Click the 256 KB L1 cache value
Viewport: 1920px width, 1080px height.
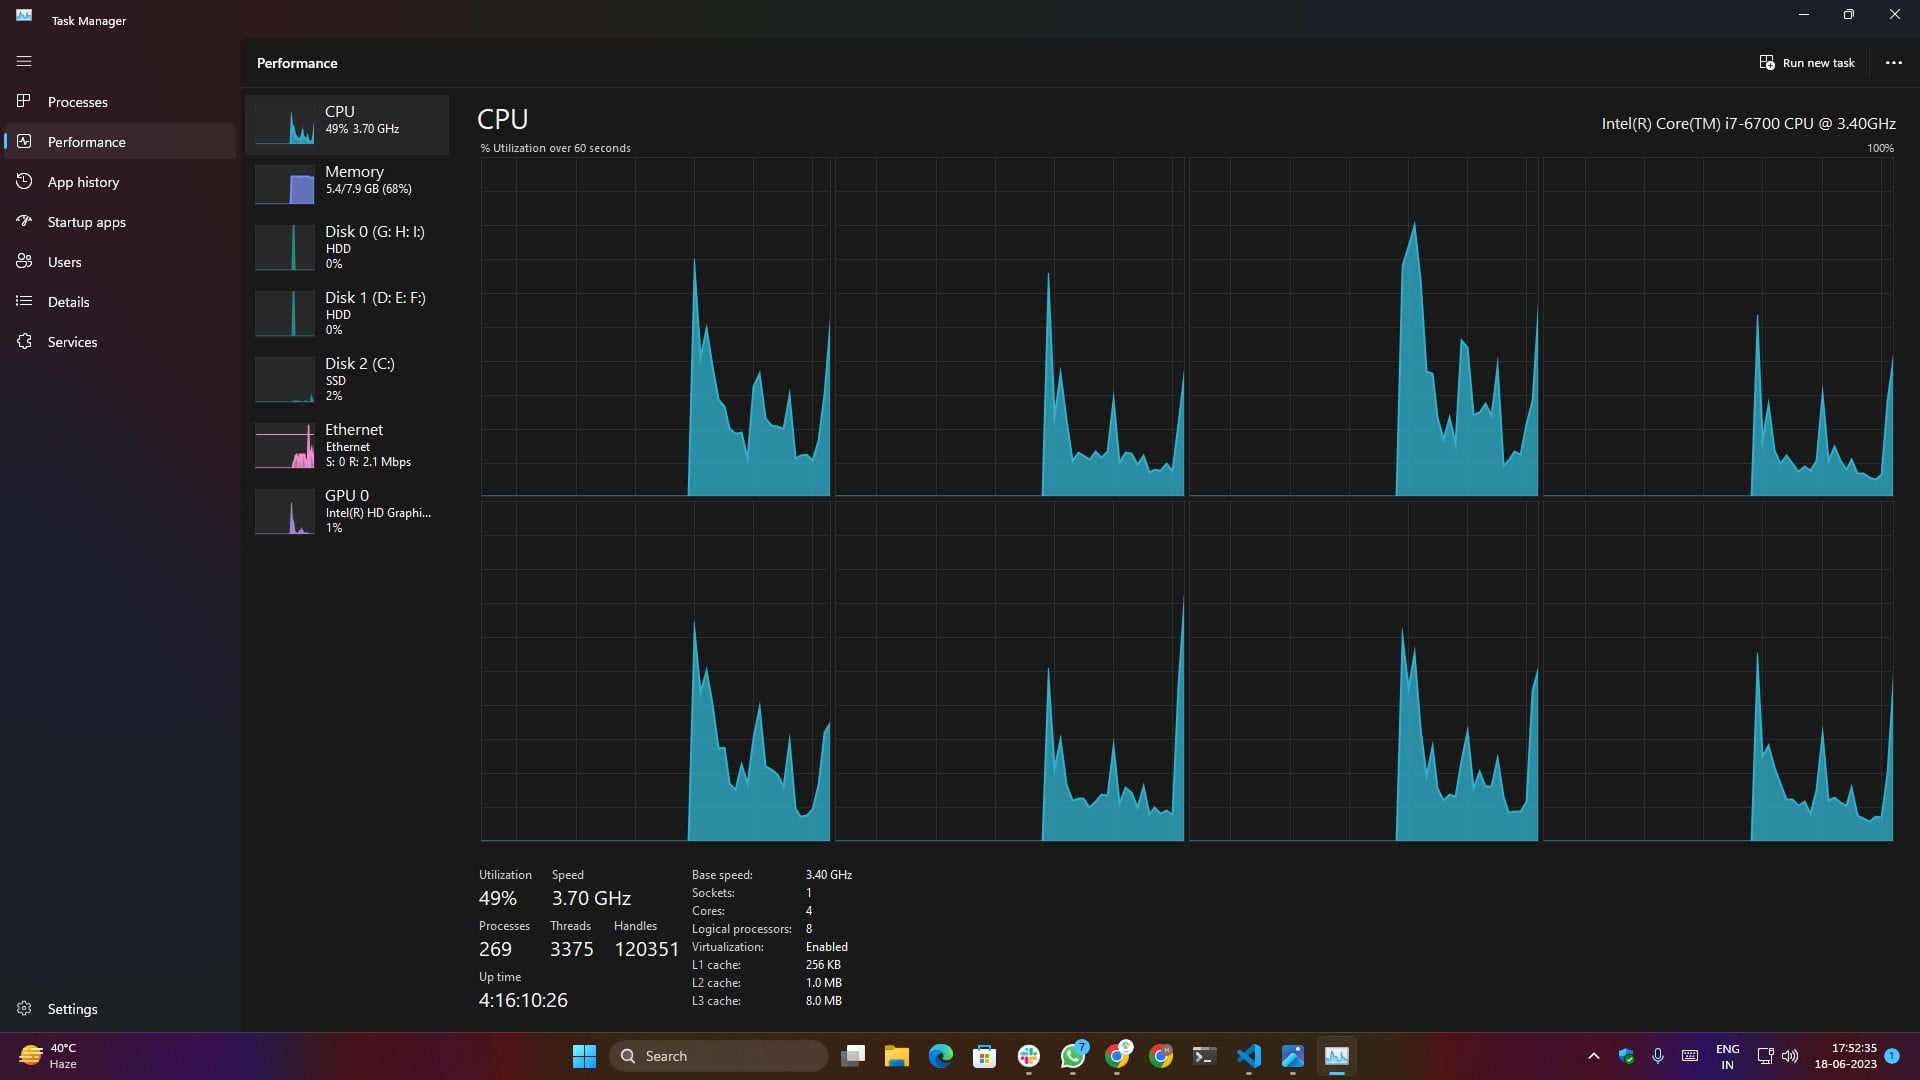click(823, 965)
